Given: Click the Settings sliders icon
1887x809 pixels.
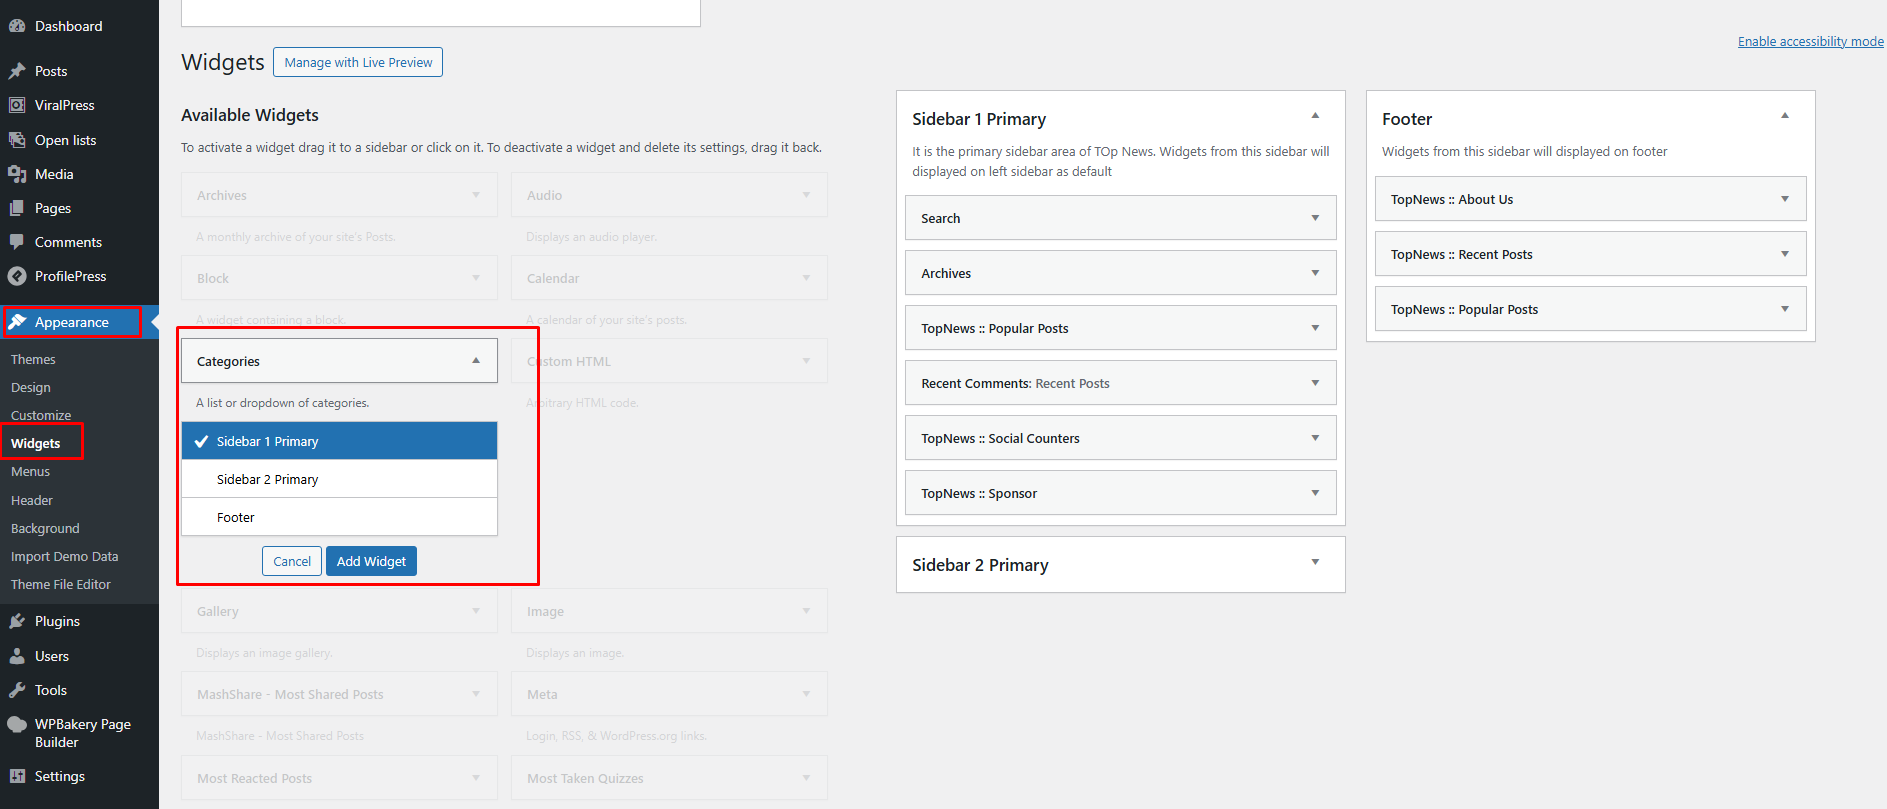Looking at the screenshot, I should tap(17, 776).
